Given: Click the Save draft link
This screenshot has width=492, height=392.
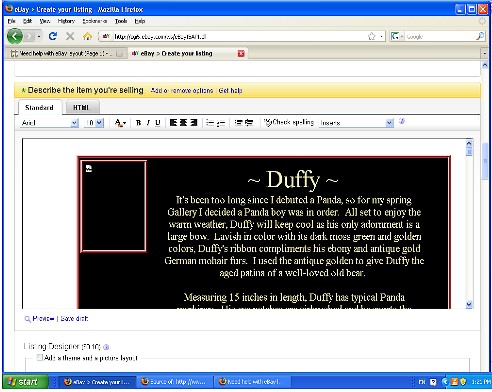Looking at the screenshot, I should tap(74, 319).
